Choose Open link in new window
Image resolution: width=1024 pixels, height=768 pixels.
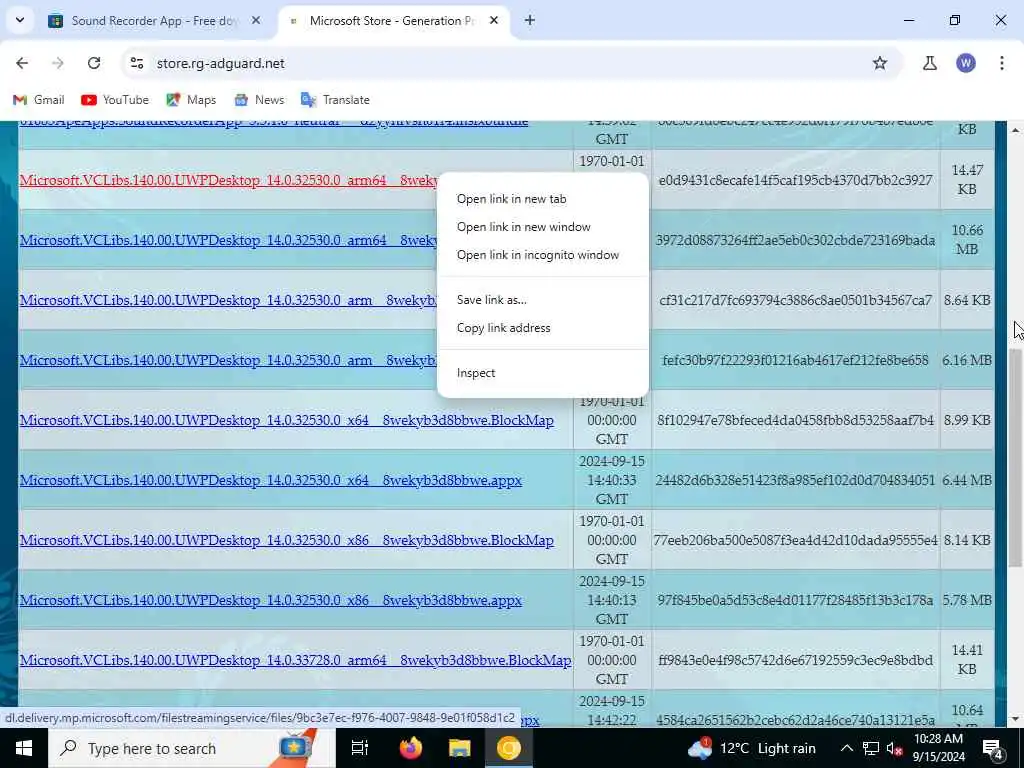point(524,227)
